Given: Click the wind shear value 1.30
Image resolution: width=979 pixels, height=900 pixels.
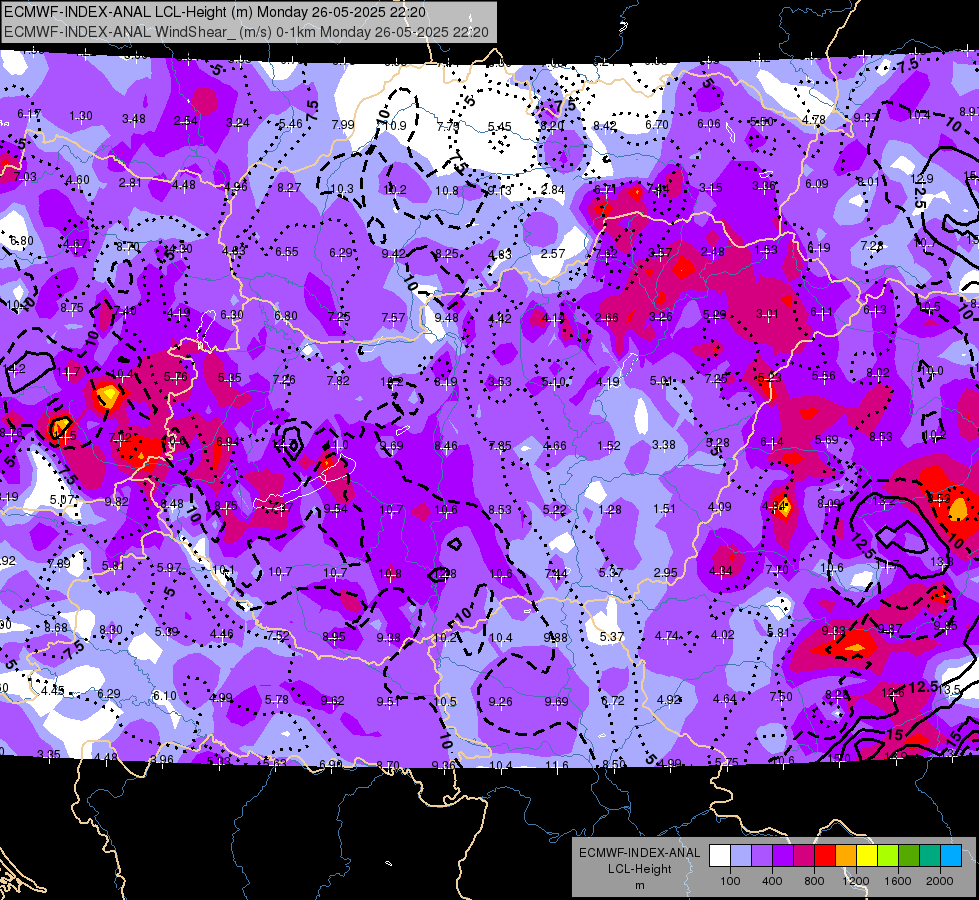Looking at the screenshot, I should (x=81, y=116).
